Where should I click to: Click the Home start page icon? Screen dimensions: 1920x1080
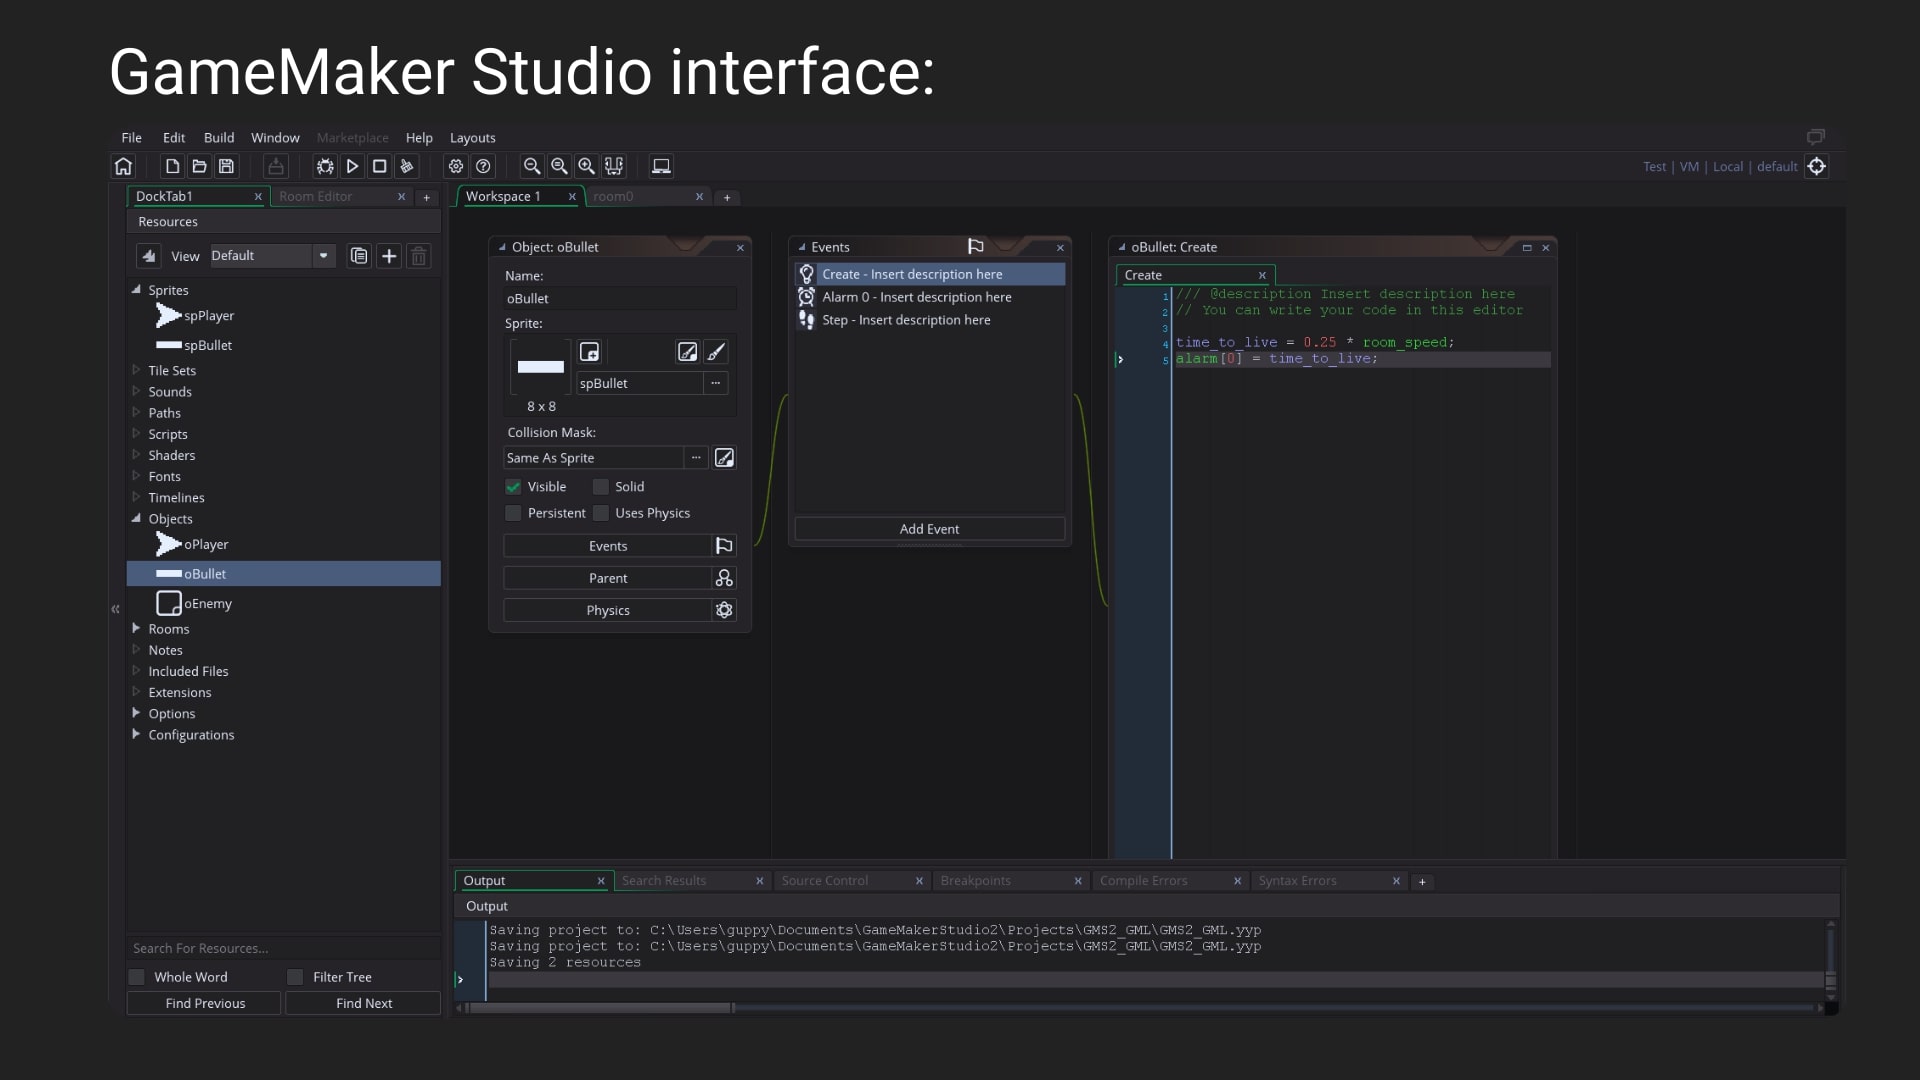click(123, 166)
